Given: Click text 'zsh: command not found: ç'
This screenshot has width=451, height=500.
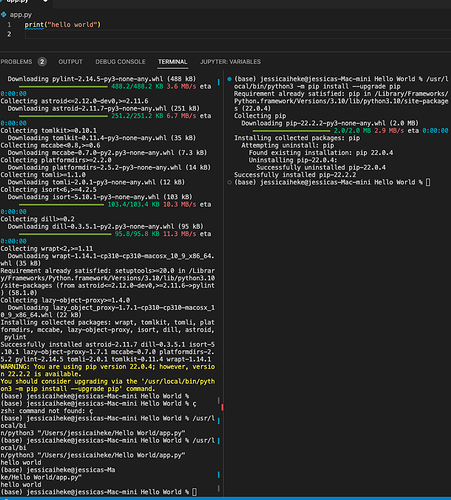Looking at the screenshot, I should [47, 411].
